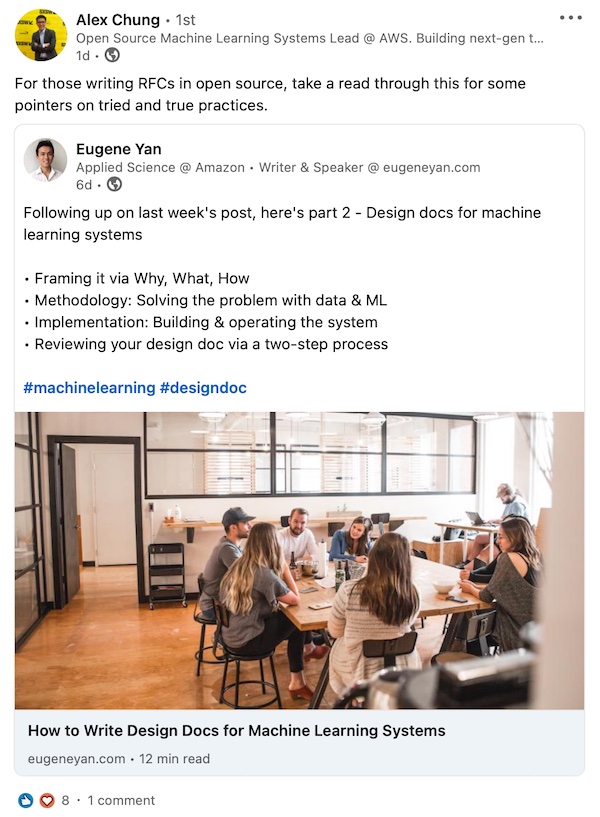Click the blue like reaction icon
Image resolution: width=600 pixels, height=817 pixels.
coord(26,800)
